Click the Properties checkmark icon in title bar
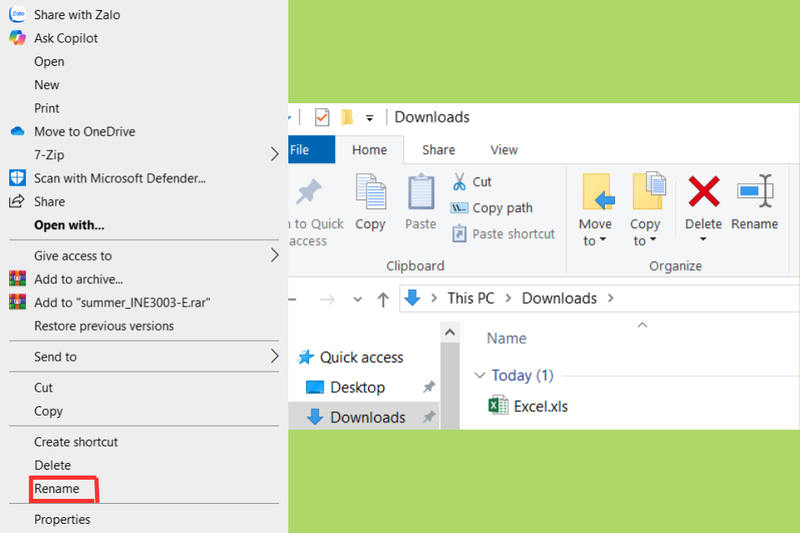800x533 pixels. 322,117
